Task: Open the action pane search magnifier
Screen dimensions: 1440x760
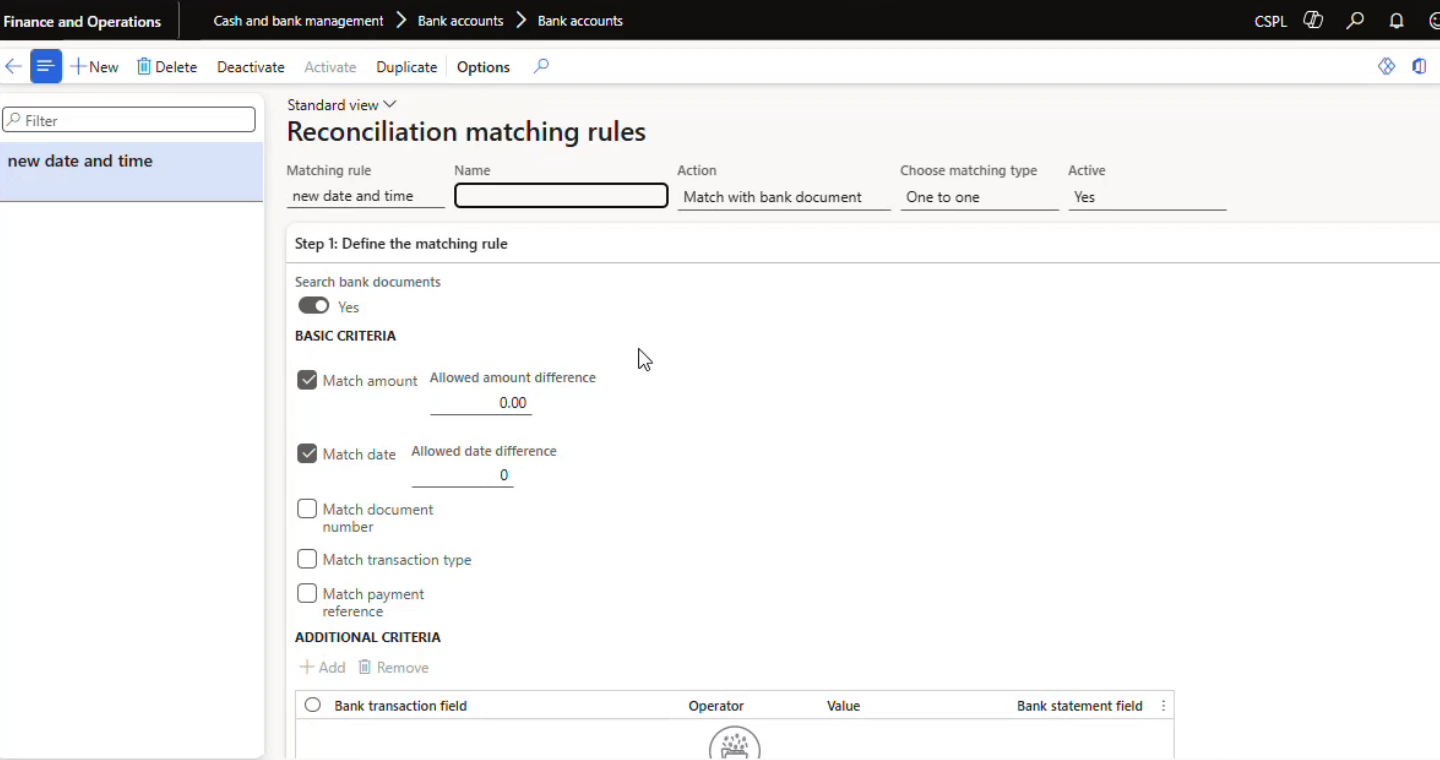Action: click(541, 66)
